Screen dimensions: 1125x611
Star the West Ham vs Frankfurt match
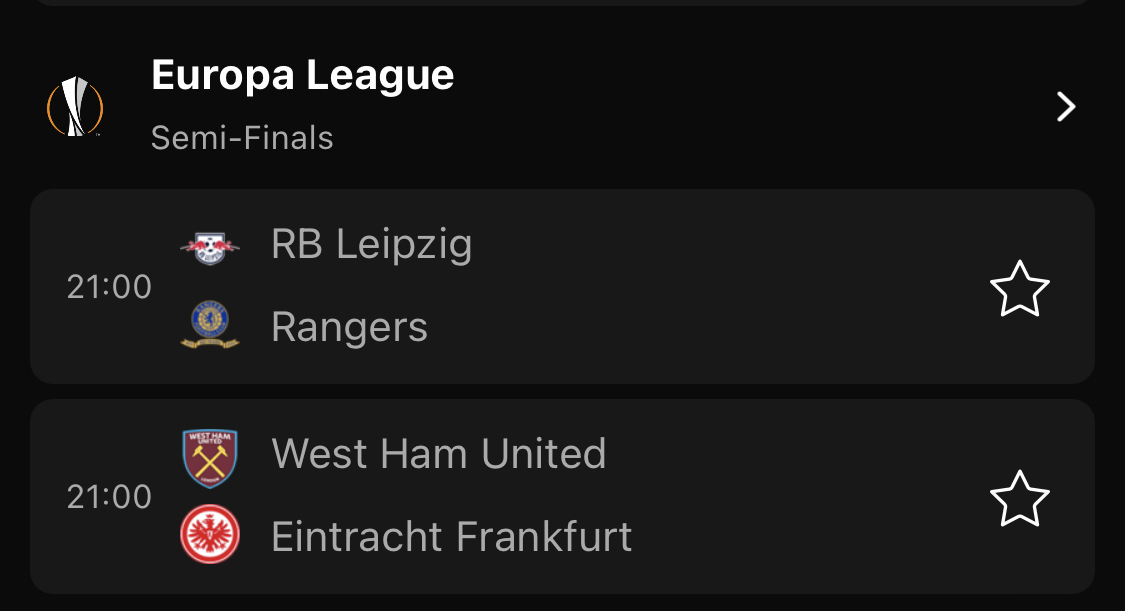coord(1020,498)
